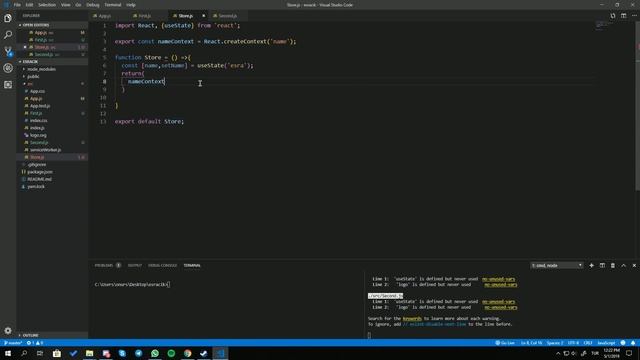
Task: Collapse the Open Editors section
Action: [x=52, y=25]
